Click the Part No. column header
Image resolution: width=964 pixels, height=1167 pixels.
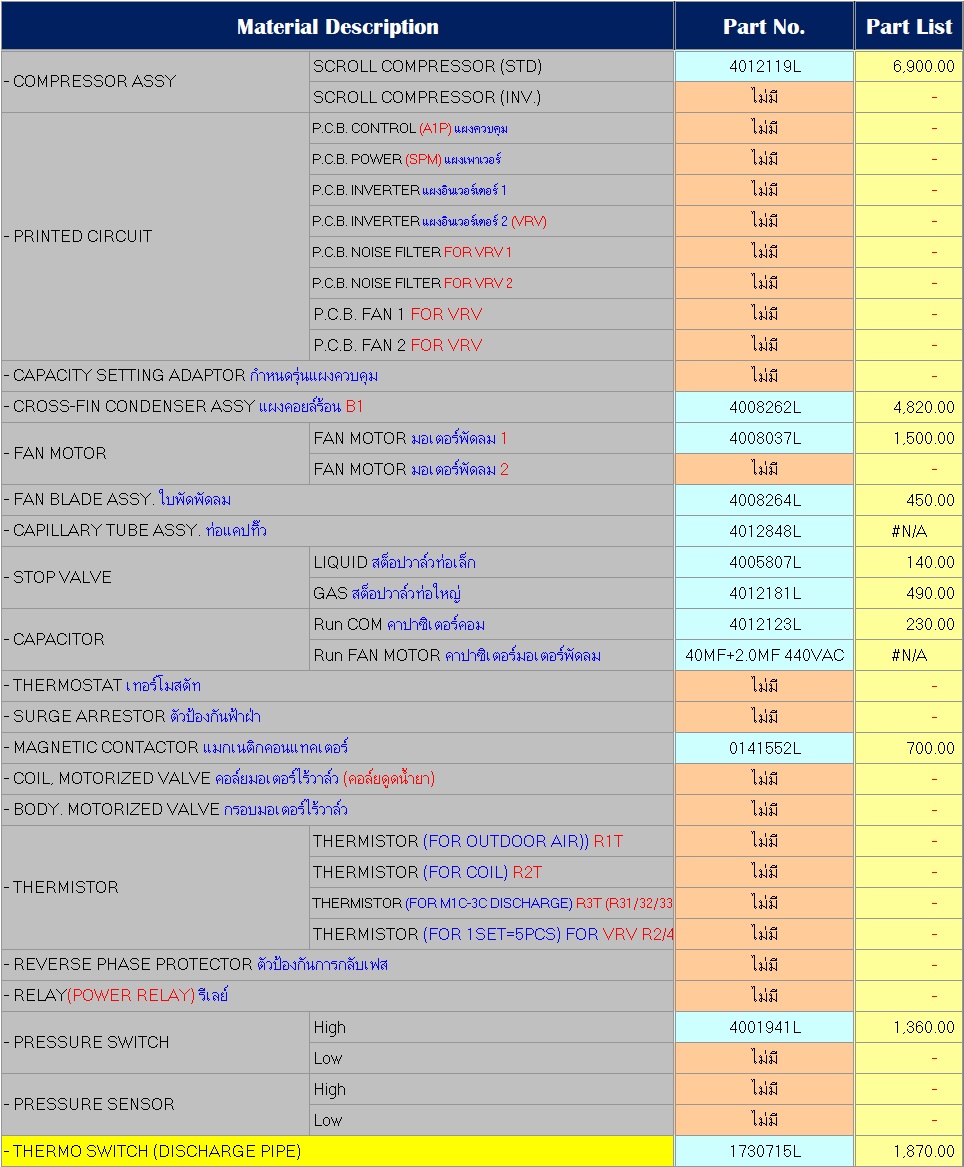tap(764, 26)
